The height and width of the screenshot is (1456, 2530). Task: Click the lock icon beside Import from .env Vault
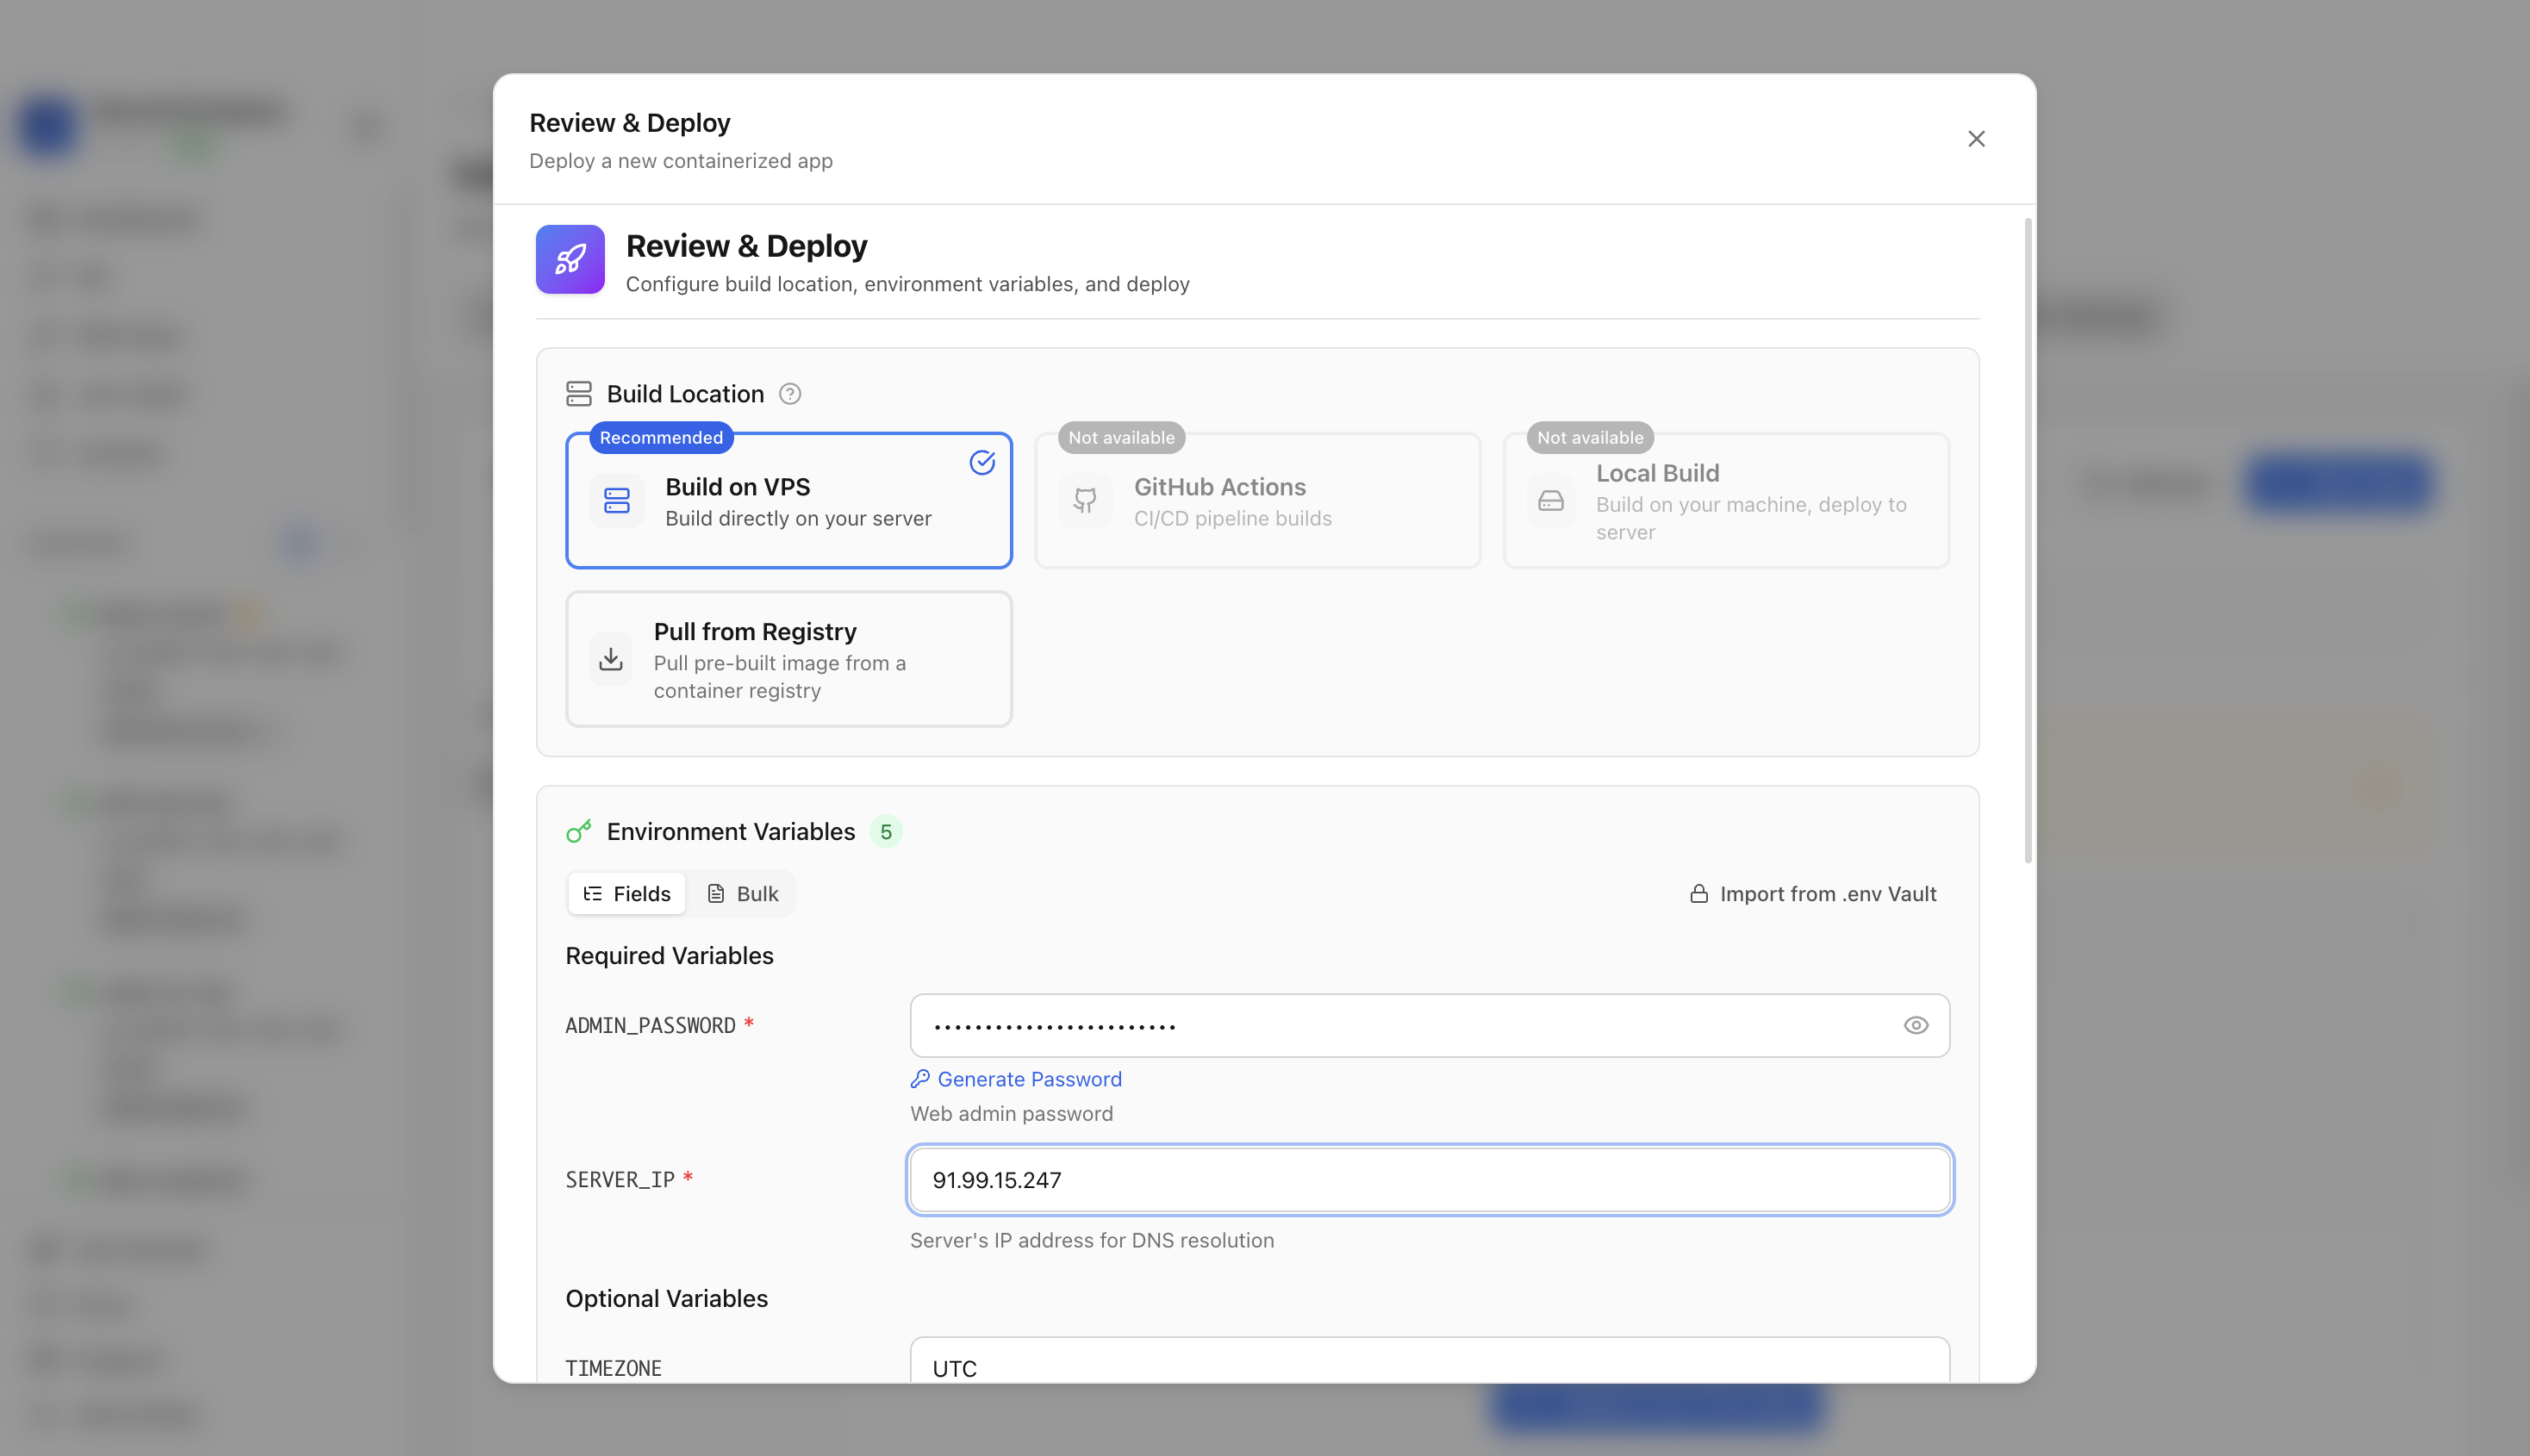1699,894
